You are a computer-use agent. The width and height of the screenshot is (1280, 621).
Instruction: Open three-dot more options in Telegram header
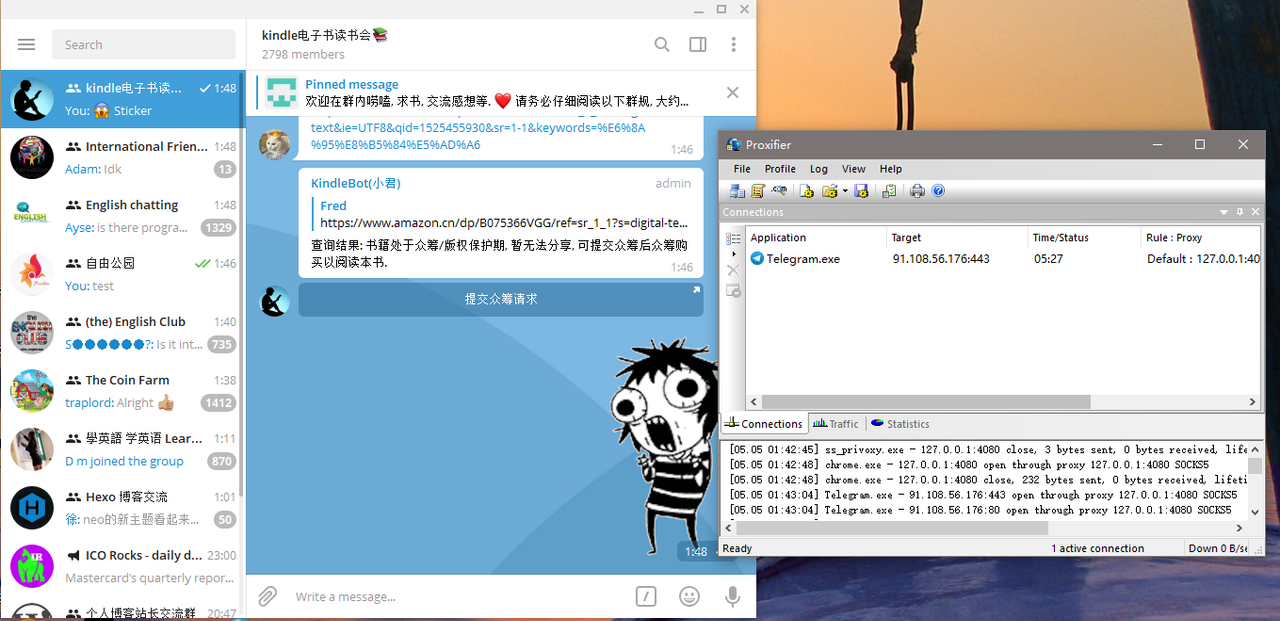coord(734,44)
